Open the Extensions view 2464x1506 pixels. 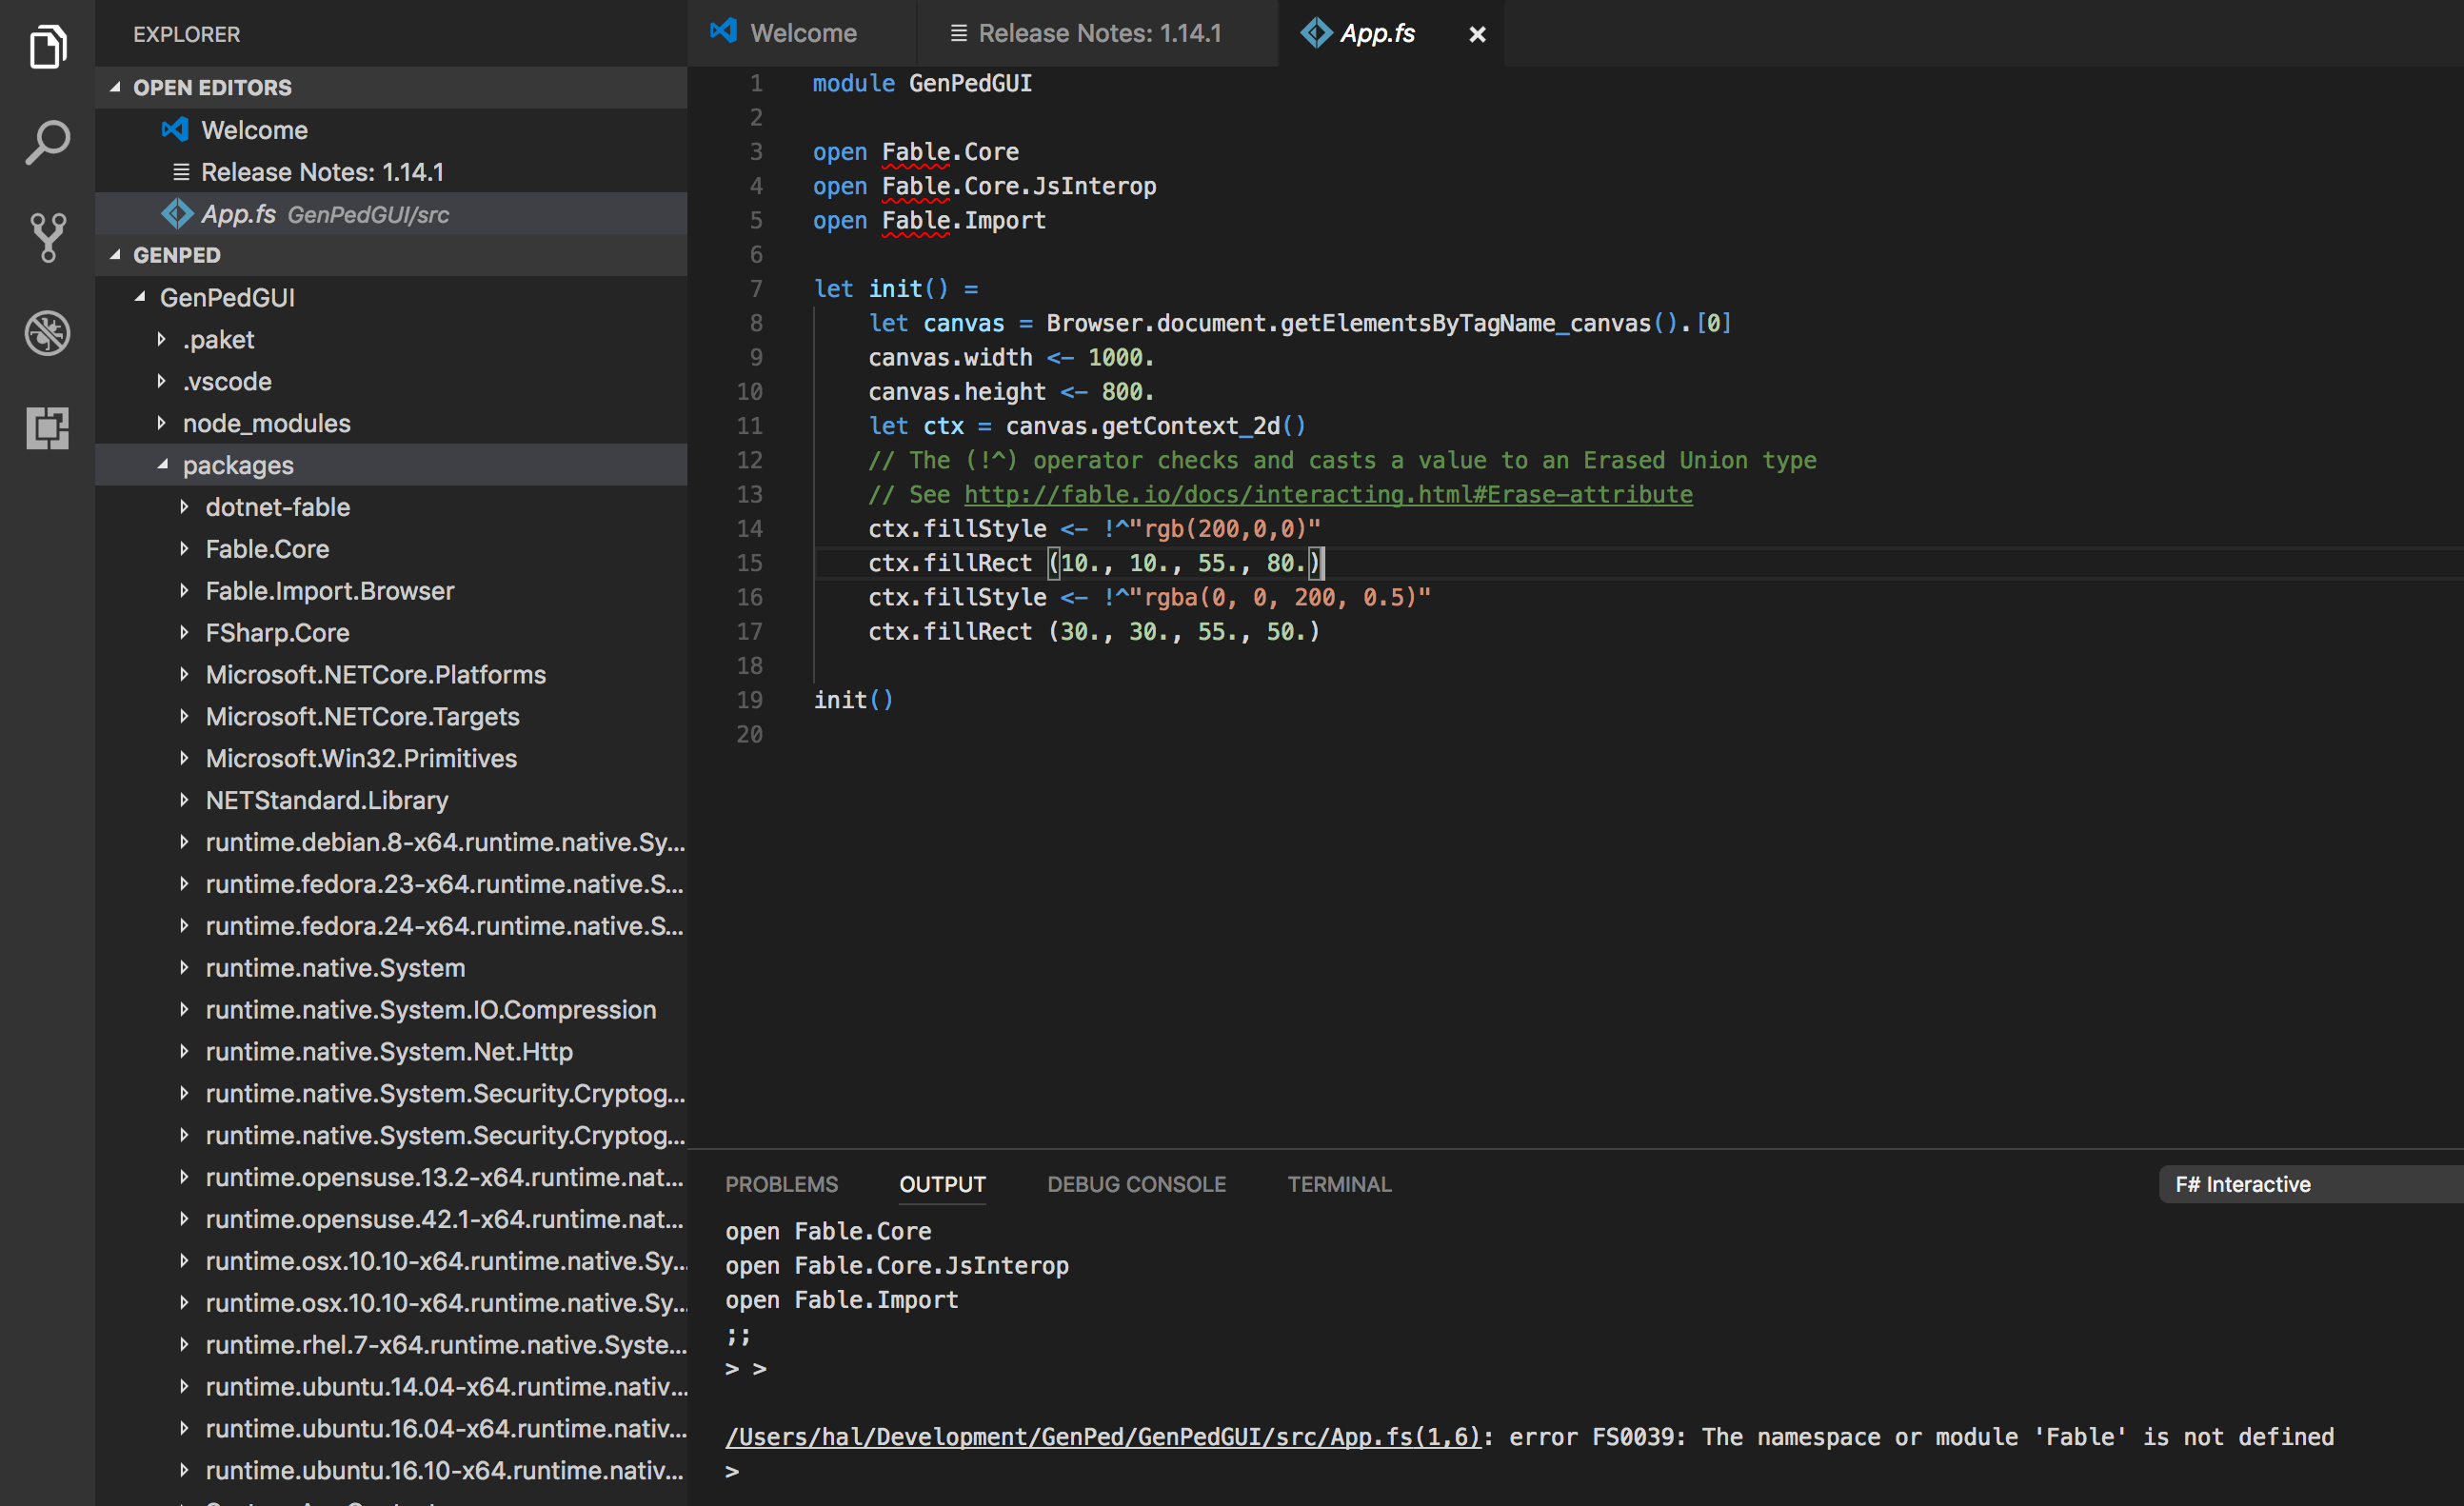[46, 429]
